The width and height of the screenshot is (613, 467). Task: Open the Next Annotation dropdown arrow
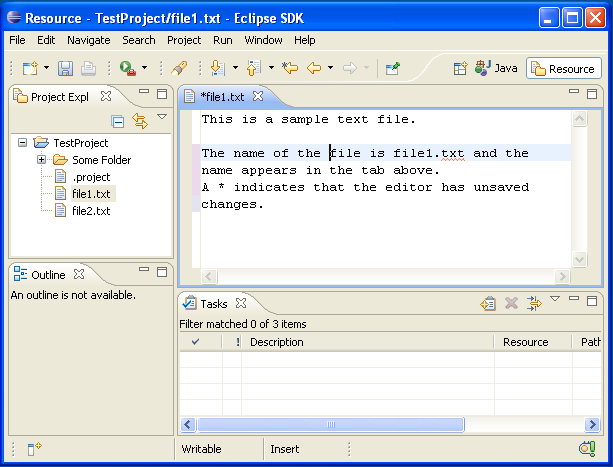[x=235, y=68]
